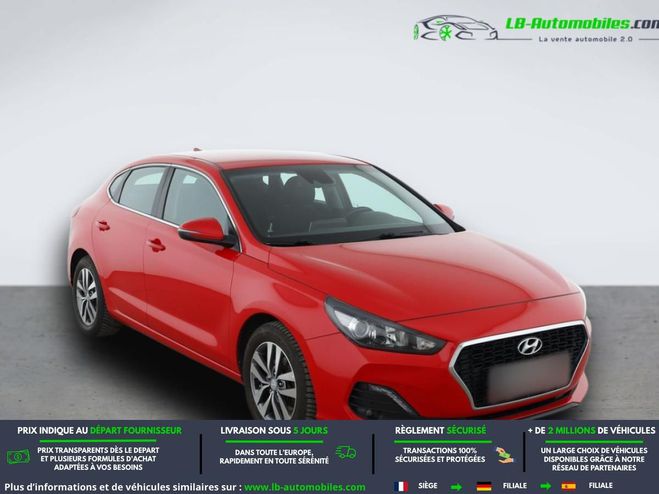
Task: Click 'La vente automobile 2.0' tagline
Action: click(x=586, y=39)
